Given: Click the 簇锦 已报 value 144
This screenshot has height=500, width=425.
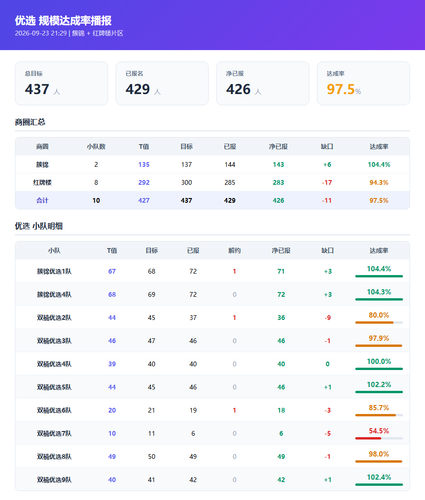Looking at the screenshot, I should point(230,165).
